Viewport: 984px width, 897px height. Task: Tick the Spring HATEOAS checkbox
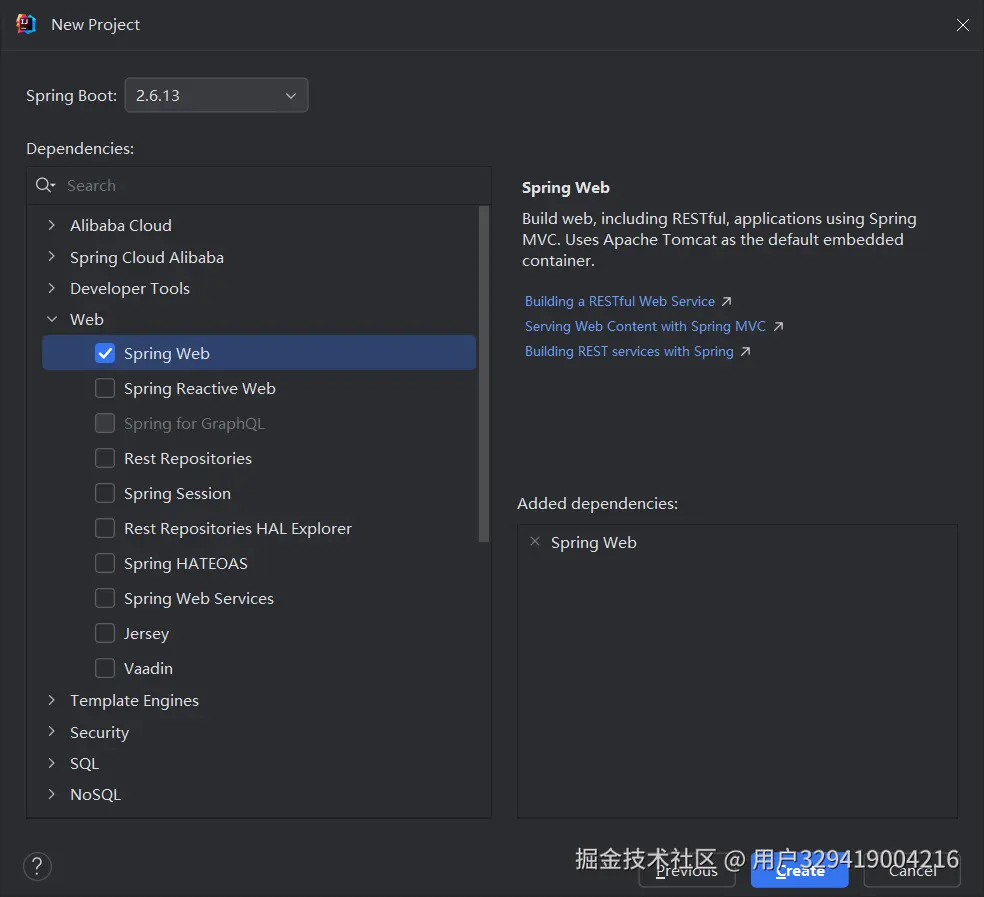click(x=105, y=563)
